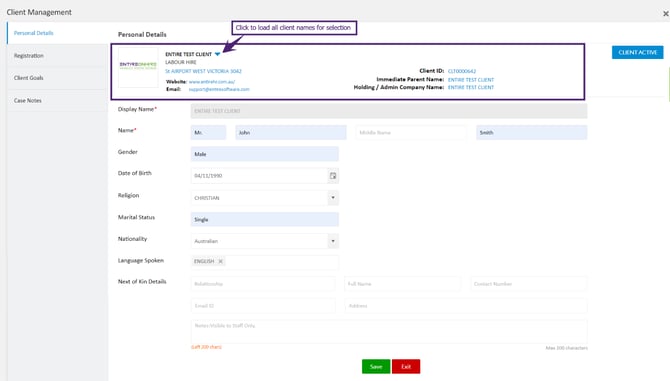This screenshot has width=670, height=381.
Task: Click the Next of Kin Address field
Action: coord(466,306)
